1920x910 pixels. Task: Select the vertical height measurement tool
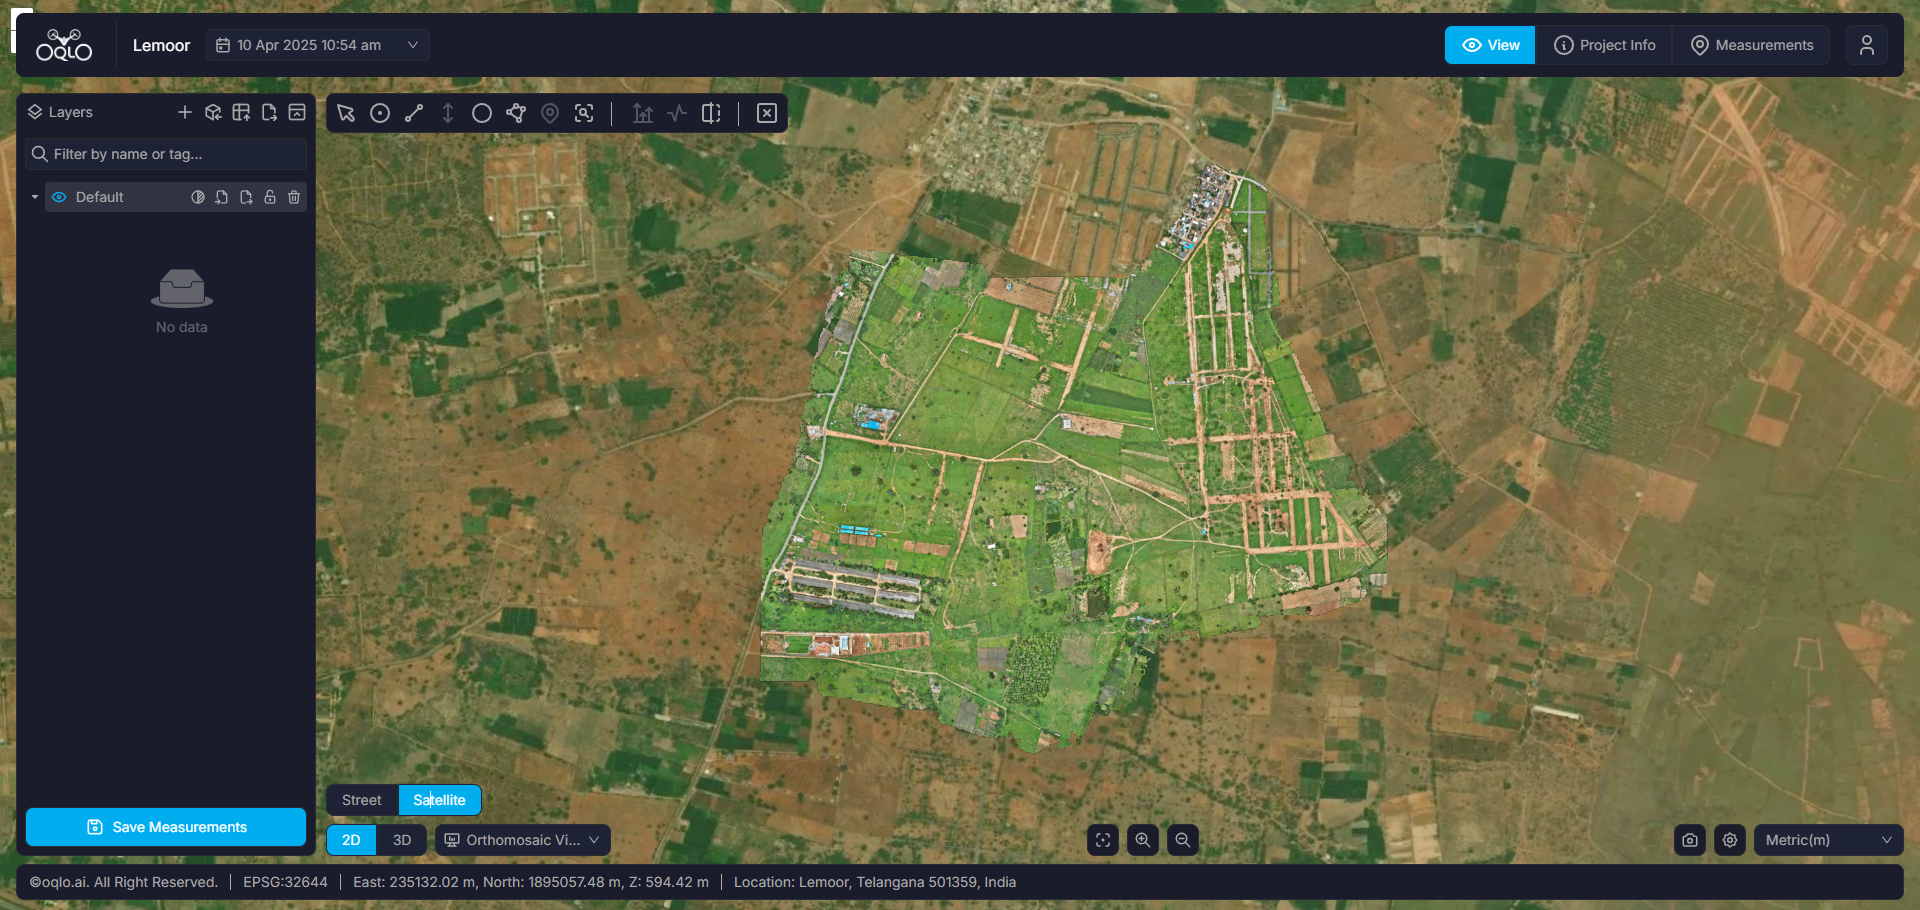[x=448, y=113]
